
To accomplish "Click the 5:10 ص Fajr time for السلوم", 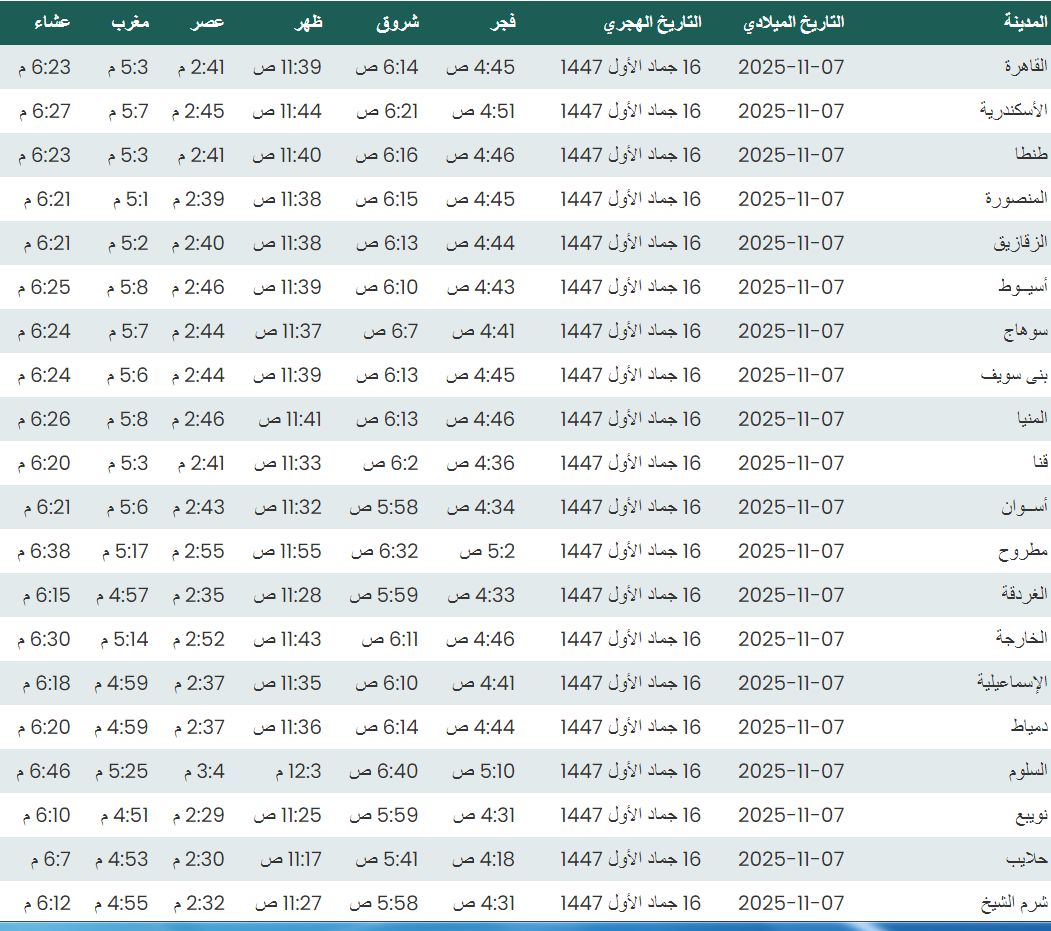I will (x=483, y=771).
